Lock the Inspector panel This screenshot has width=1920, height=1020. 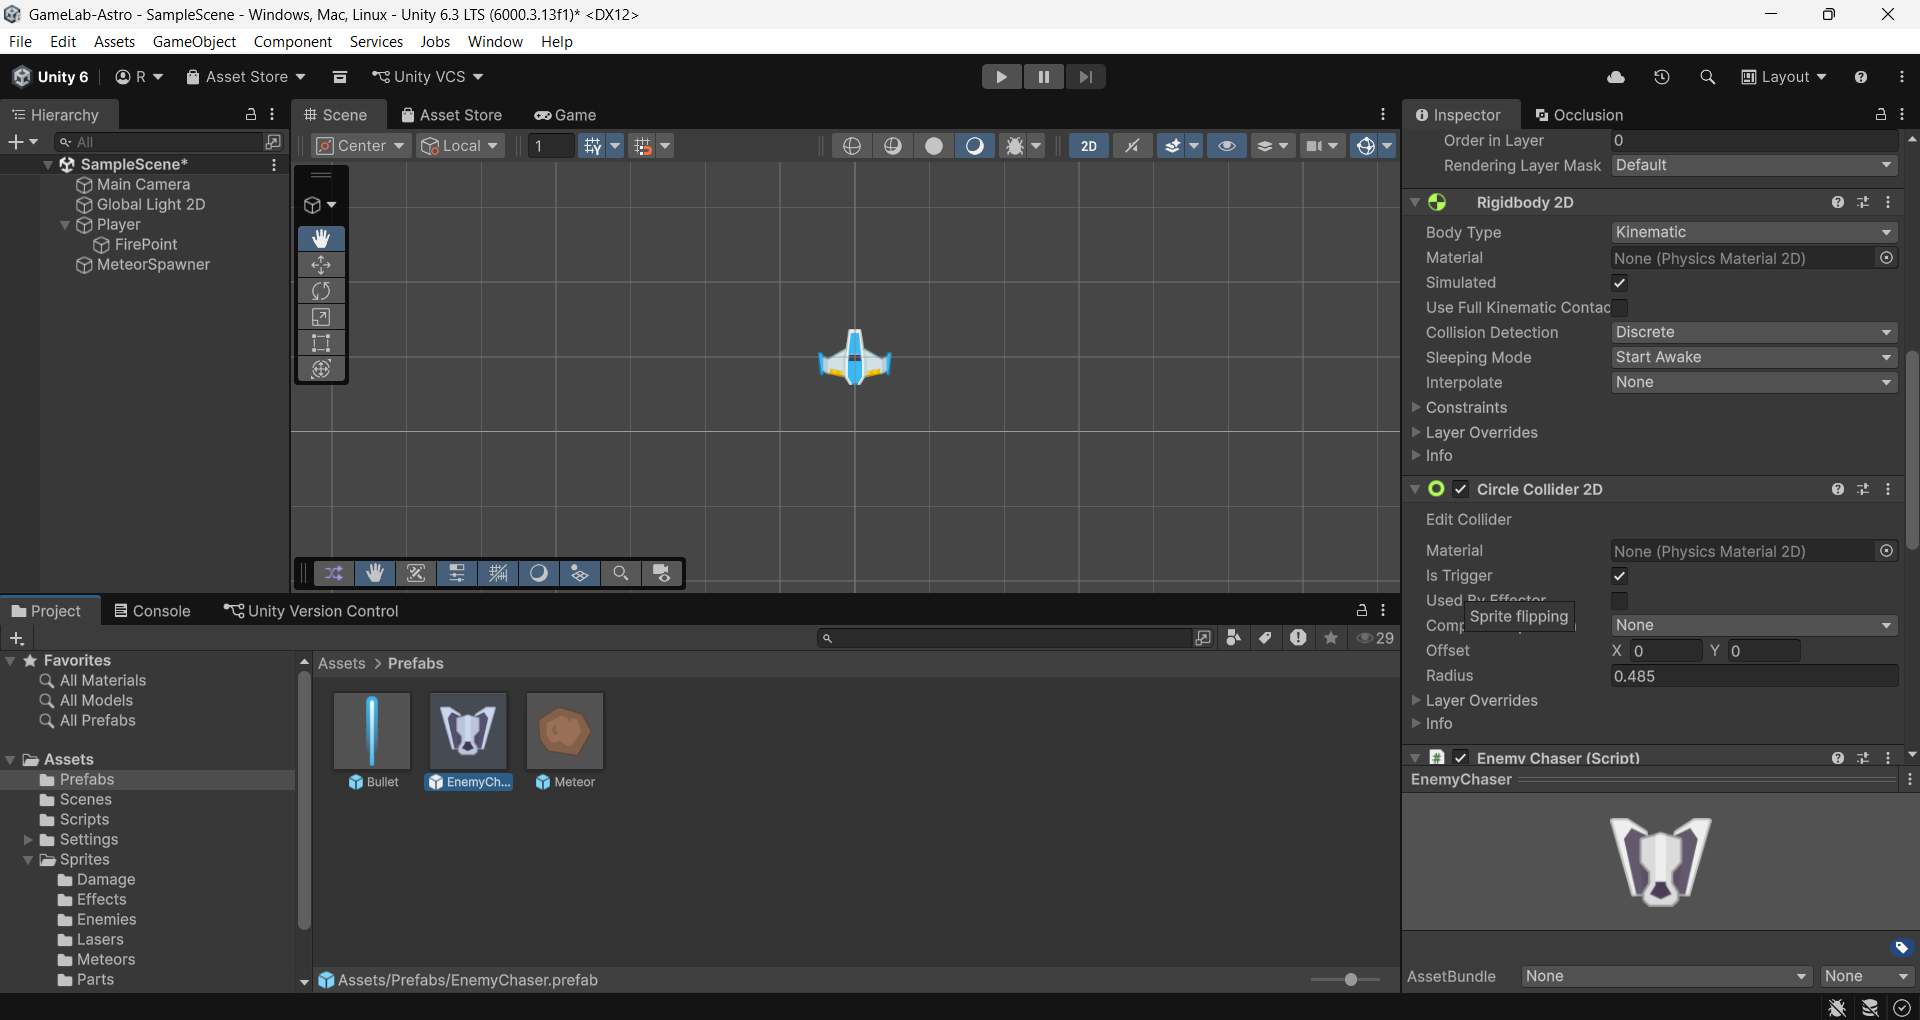pos(1881,115)
